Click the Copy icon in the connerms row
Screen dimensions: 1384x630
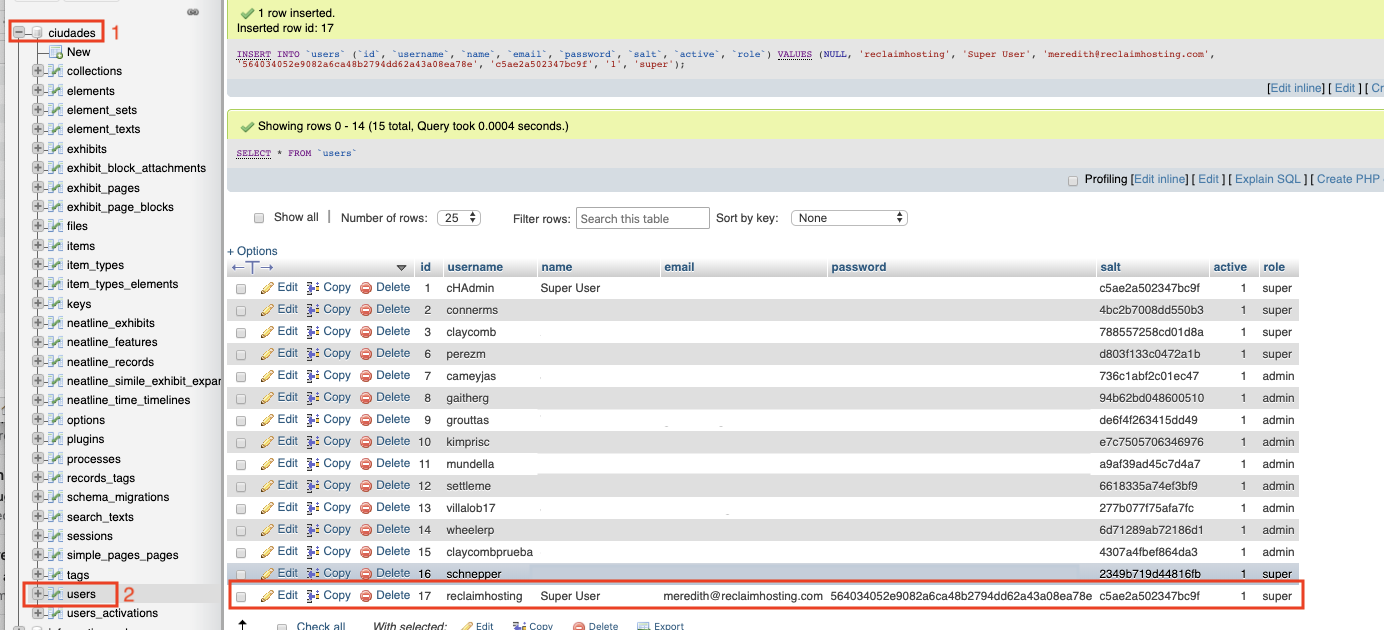click(313, 309)
